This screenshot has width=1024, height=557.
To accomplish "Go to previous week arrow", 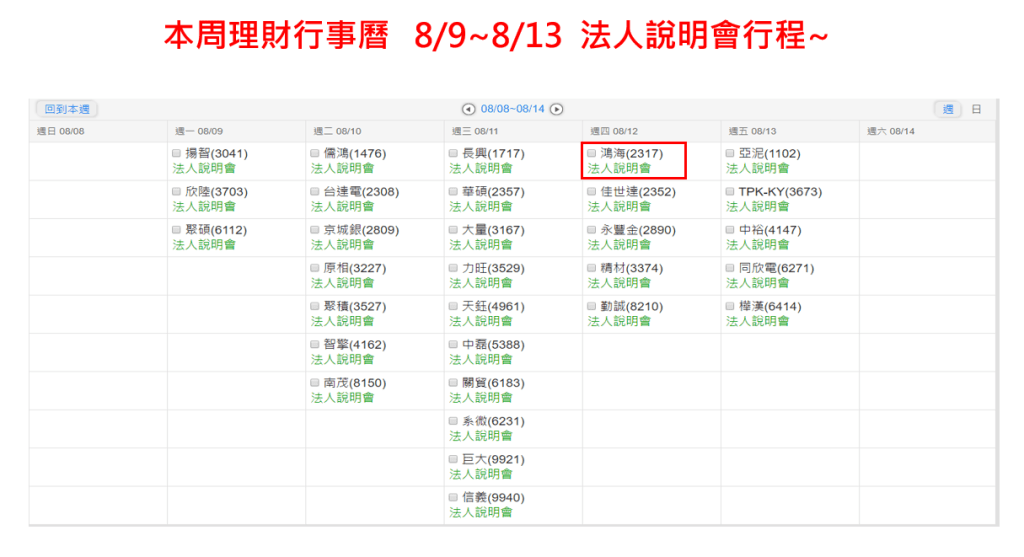I will pyautogui.click(x=468, y=109).
